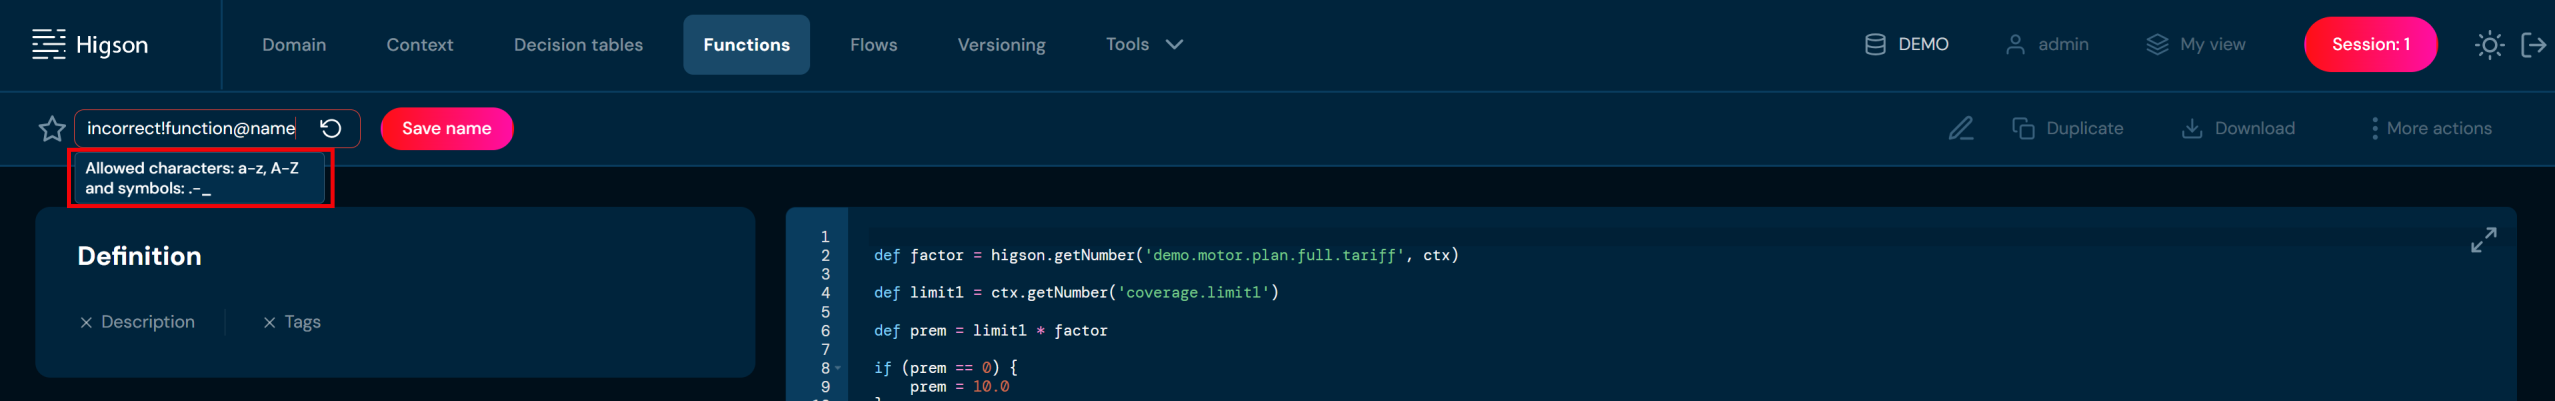The width and height of the screenshot is (2555, 401).
Task: Collapse code fold arrow on line 8
Action: click(x=838, y=368)
